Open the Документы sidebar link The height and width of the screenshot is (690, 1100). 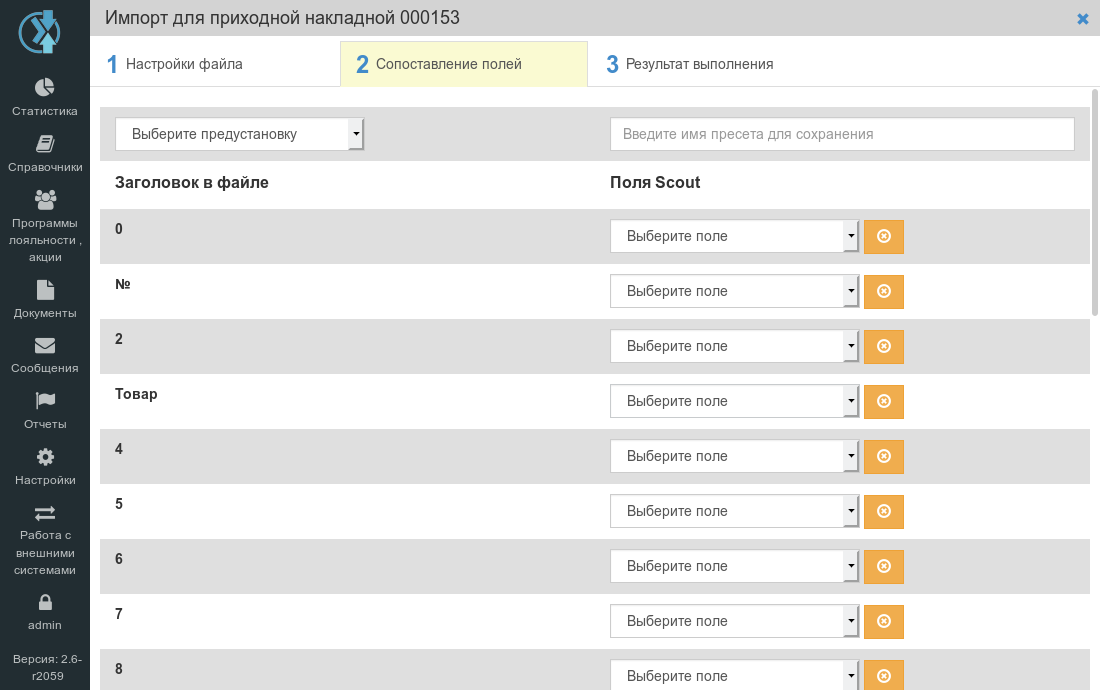click(45, 313)
